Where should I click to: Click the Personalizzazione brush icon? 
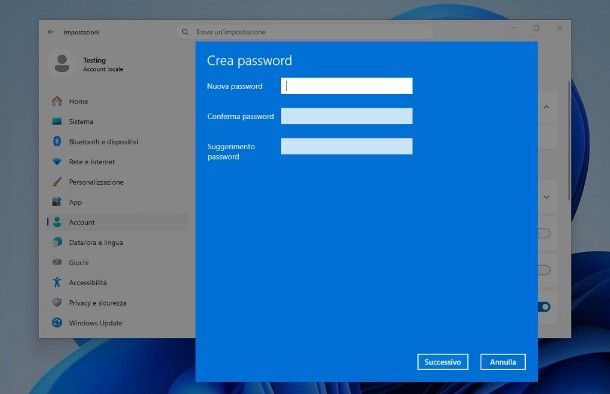click(57, 182)
